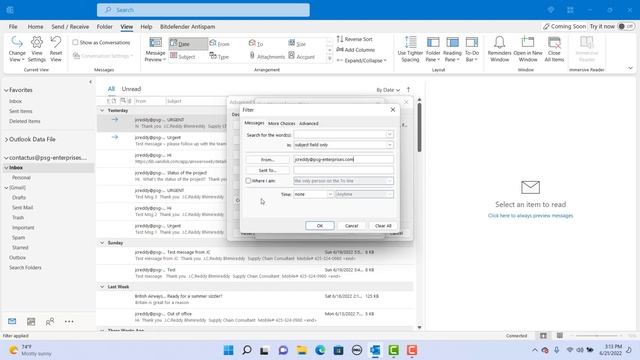Image resolution: width=640 pixels, height=360 pixels.
Task: Click Reset View icon
Action: click(x=56, y=49)
